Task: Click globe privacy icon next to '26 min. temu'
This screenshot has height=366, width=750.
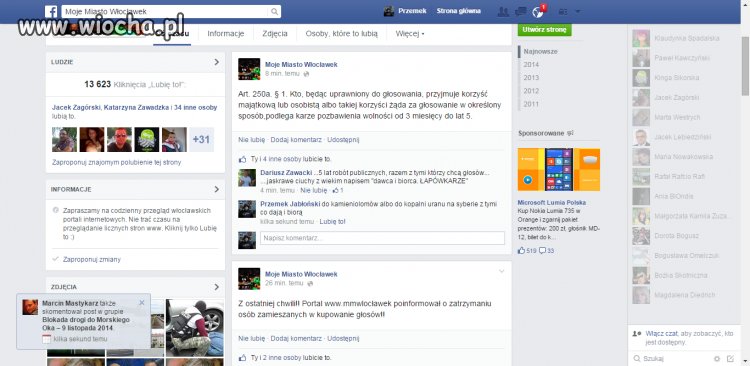Action: pyautogui.click(x=309, y=283)
